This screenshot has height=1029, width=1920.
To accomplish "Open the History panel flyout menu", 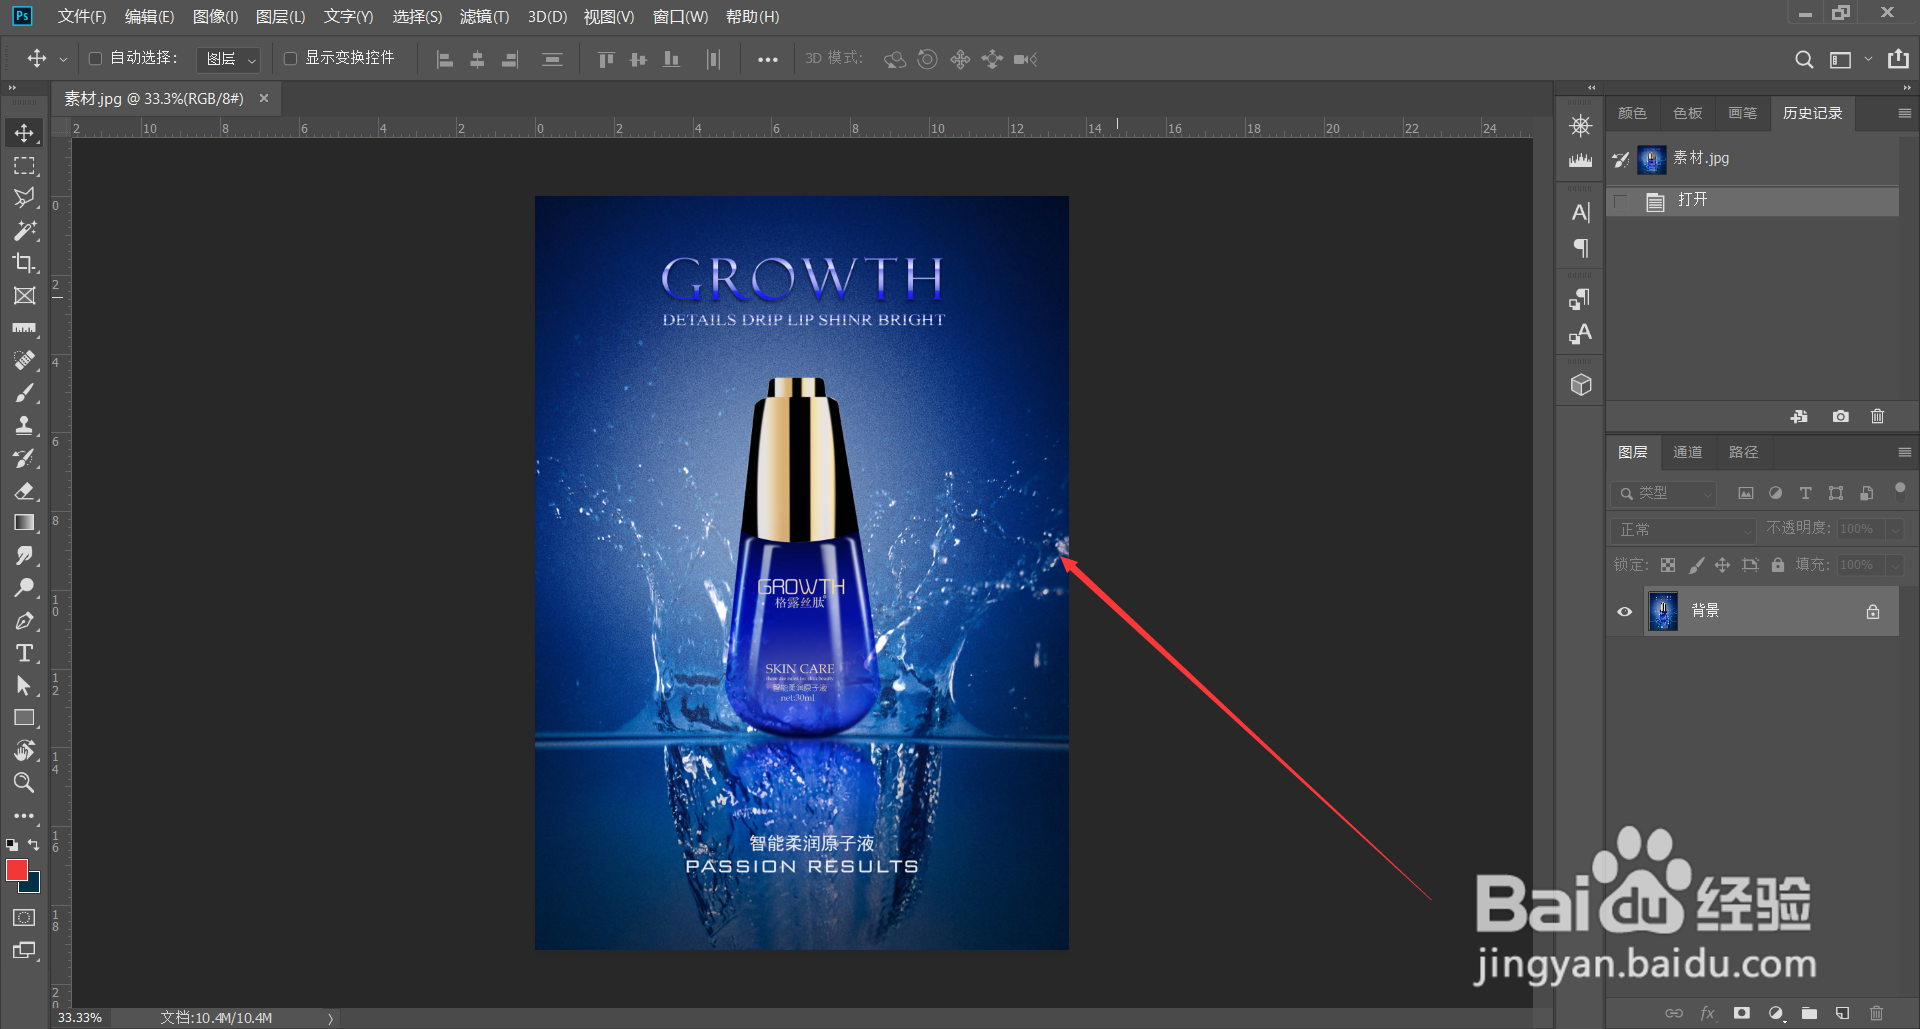I will point(1905,113).
